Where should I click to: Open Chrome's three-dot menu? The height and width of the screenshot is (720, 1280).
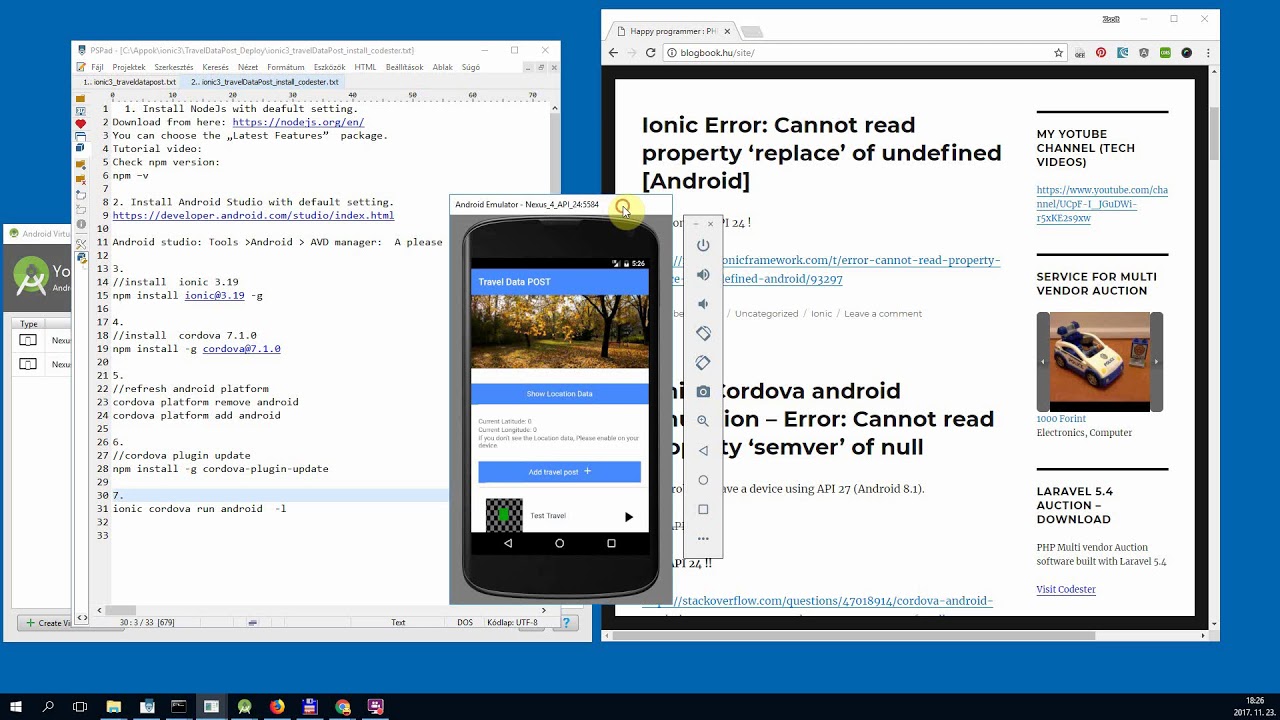1207,53
